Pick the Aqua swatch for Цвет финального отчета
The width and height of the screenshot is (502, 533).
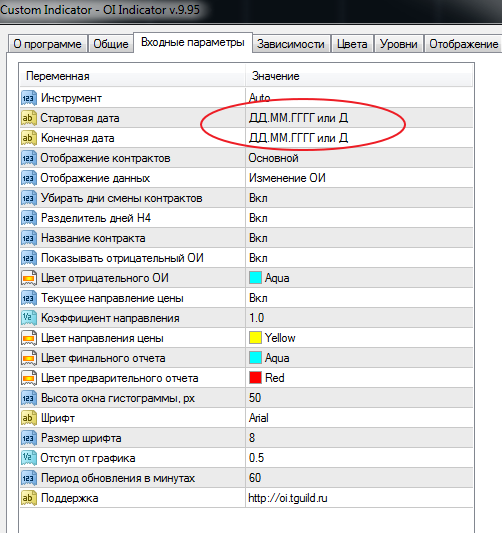click(255, 358)
